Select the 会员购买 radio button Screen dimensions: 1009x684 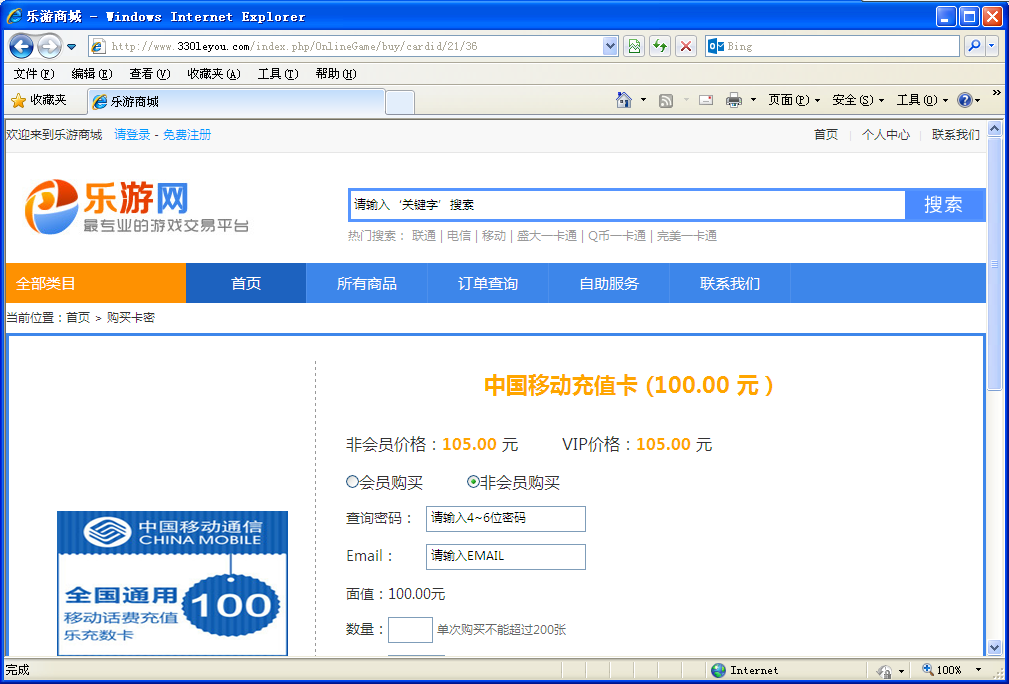click(x=352, y=481)
